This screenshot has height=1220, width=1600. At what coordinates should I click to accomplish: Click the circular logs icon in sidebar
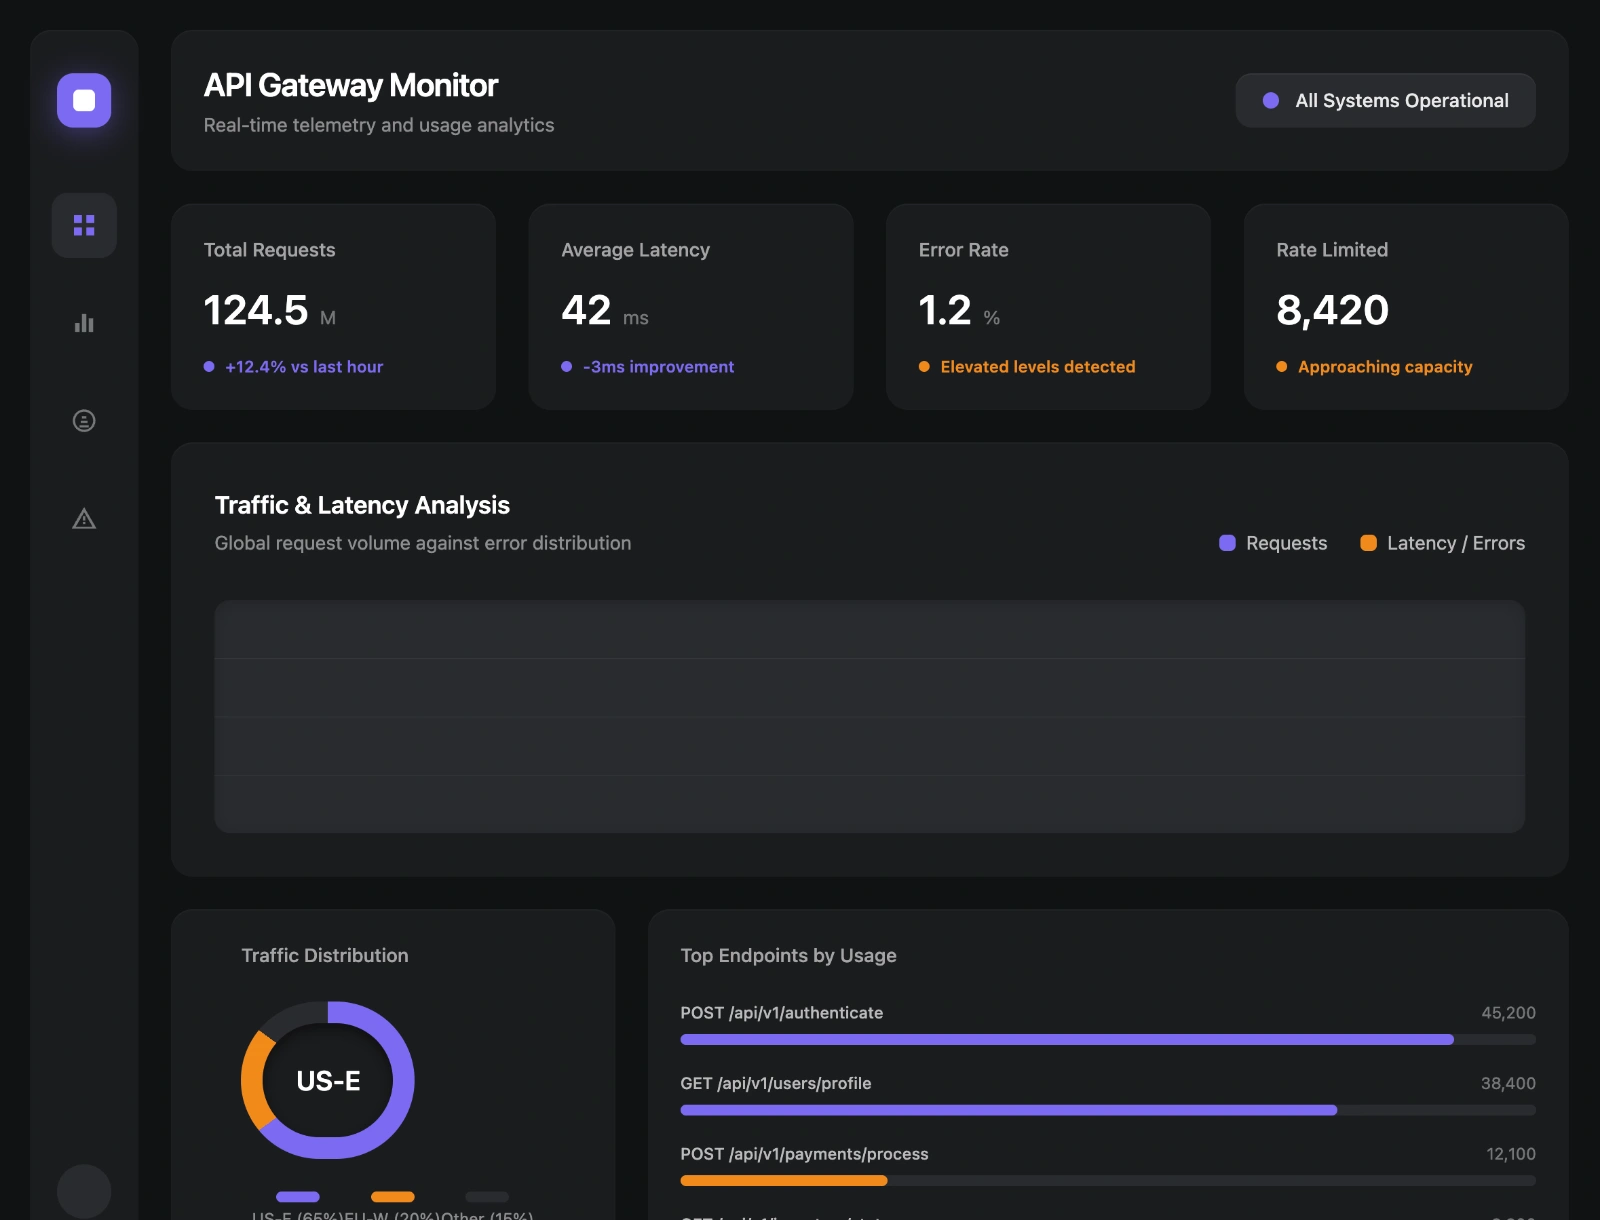pyautogui.click(x=84, y=421)
